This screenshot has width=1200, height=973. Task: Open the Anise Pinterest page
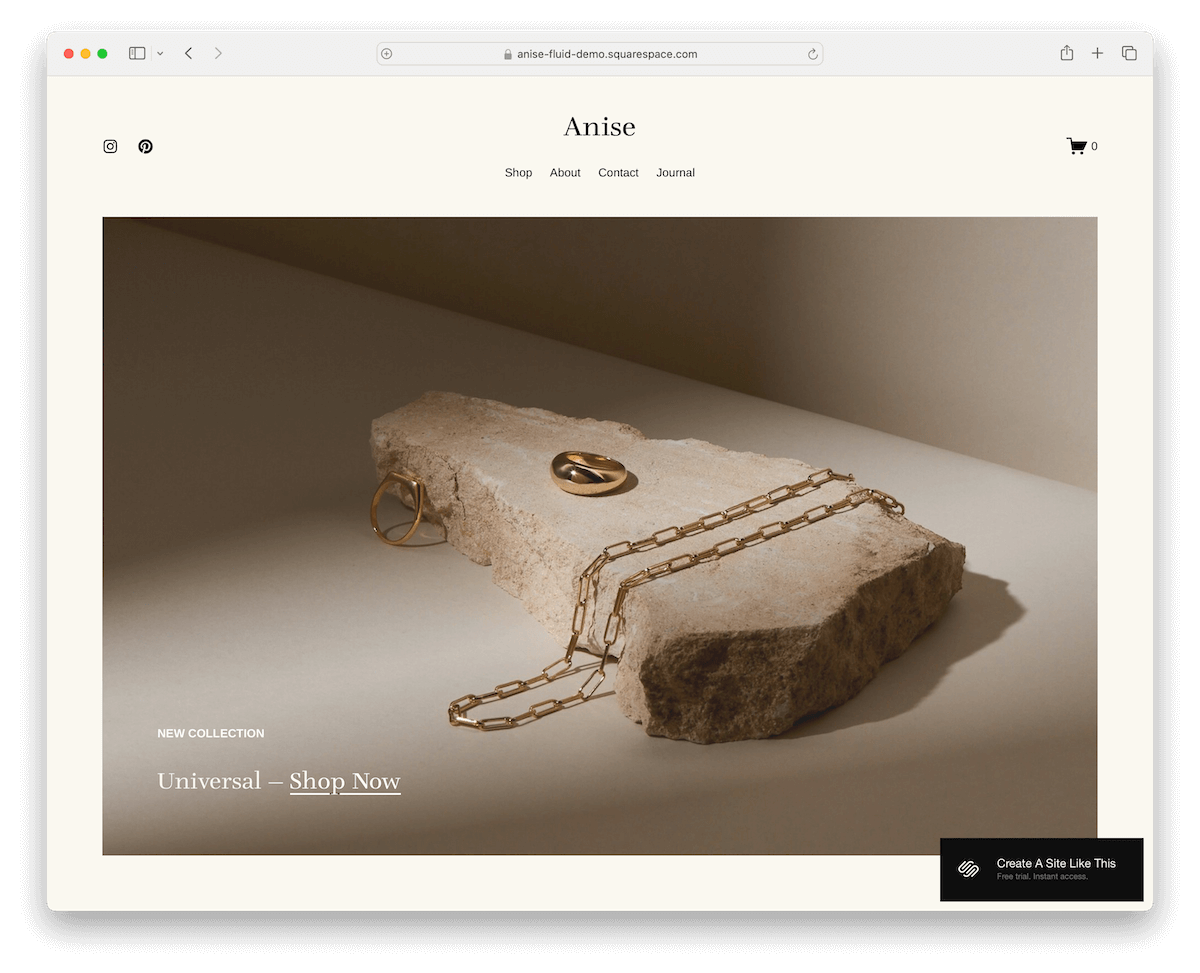[x=145, y=146]
